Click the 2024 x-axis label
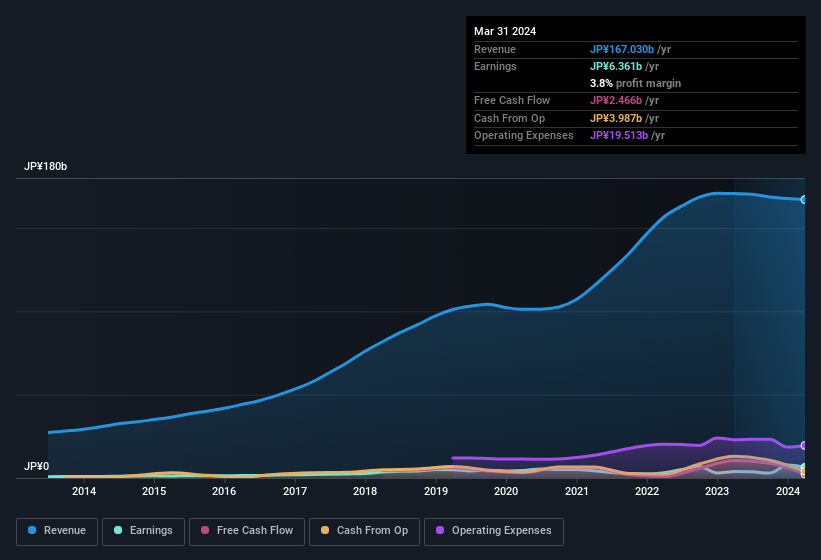821x560 pixels. 787,491
